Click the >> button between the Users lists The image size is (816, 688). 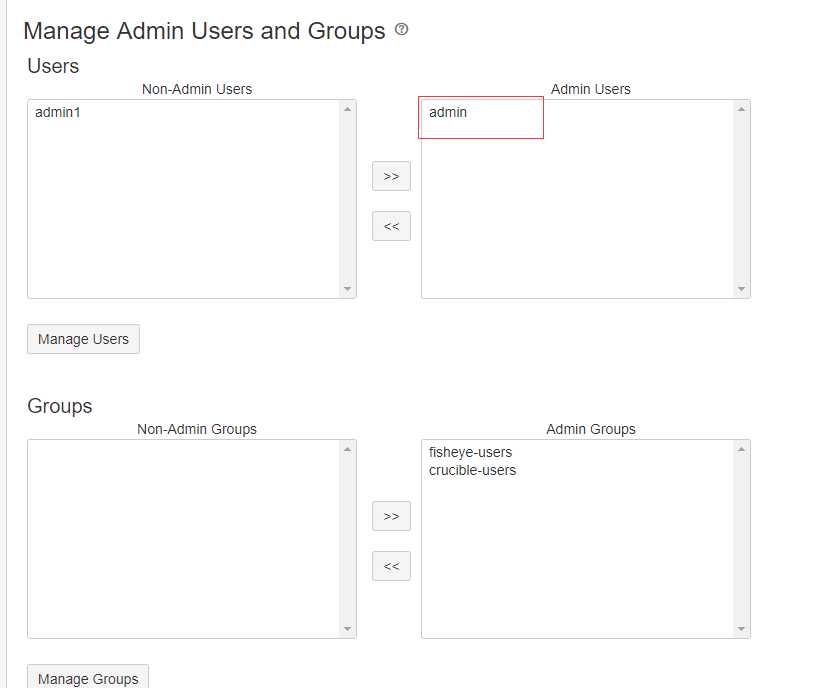391,176
